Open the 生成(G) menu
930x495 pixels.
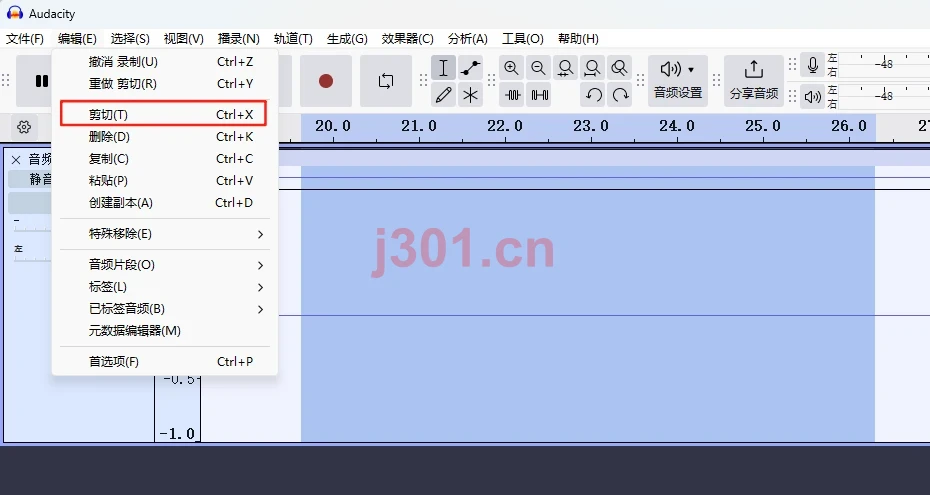[347, 39]
